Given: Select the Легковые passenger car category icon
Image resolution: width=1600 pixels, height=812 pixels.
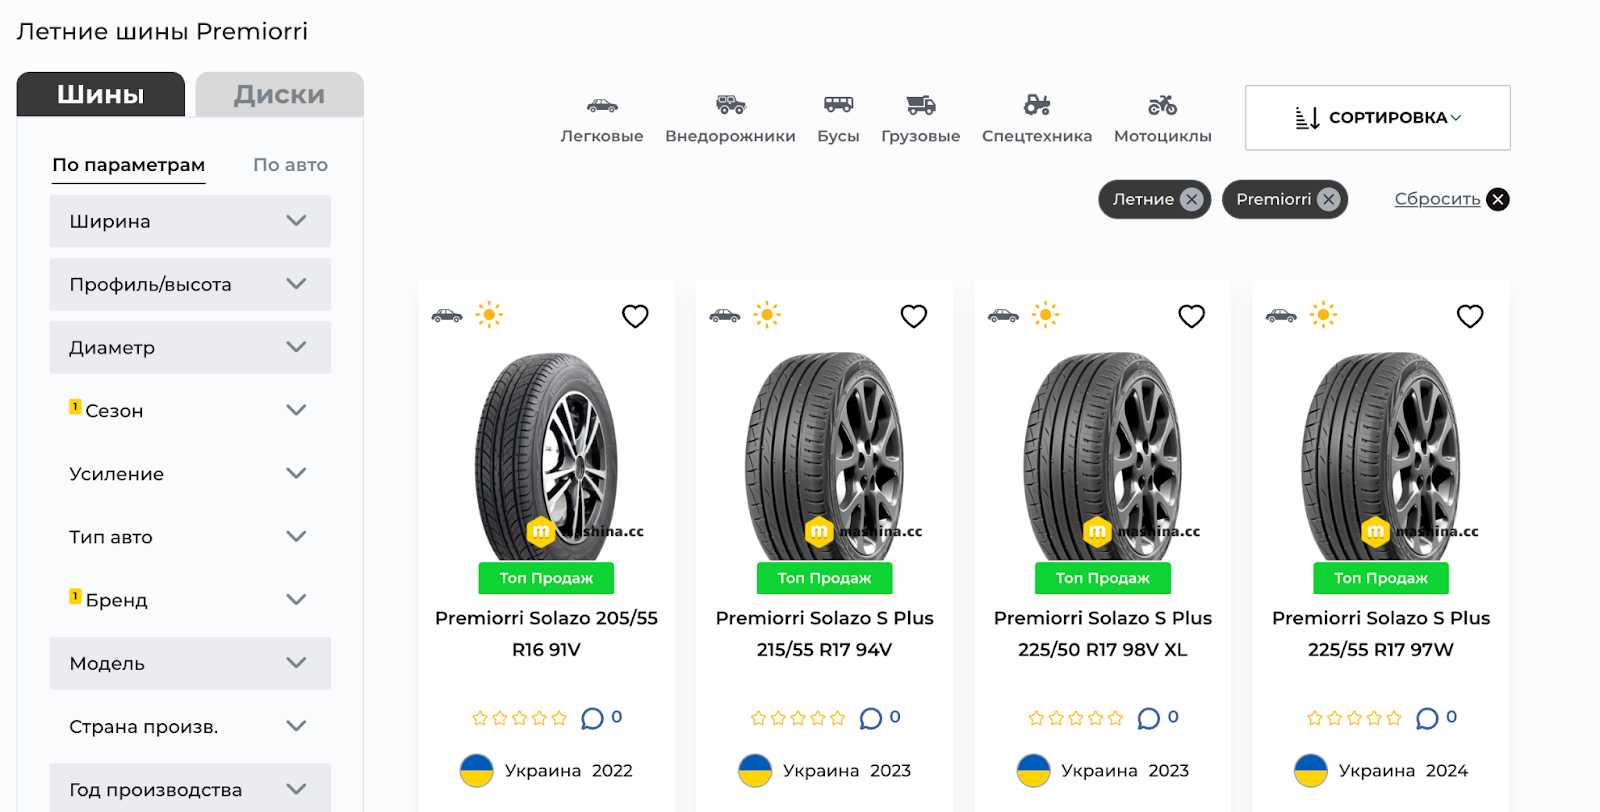Looking at the screenshot, I should tap(602, 106).
